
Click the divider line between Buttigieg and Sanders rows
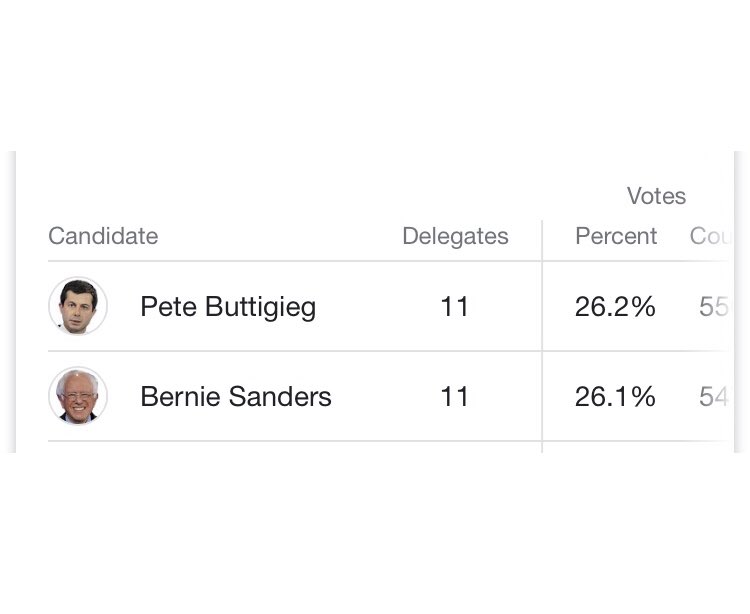pos(300,351)
